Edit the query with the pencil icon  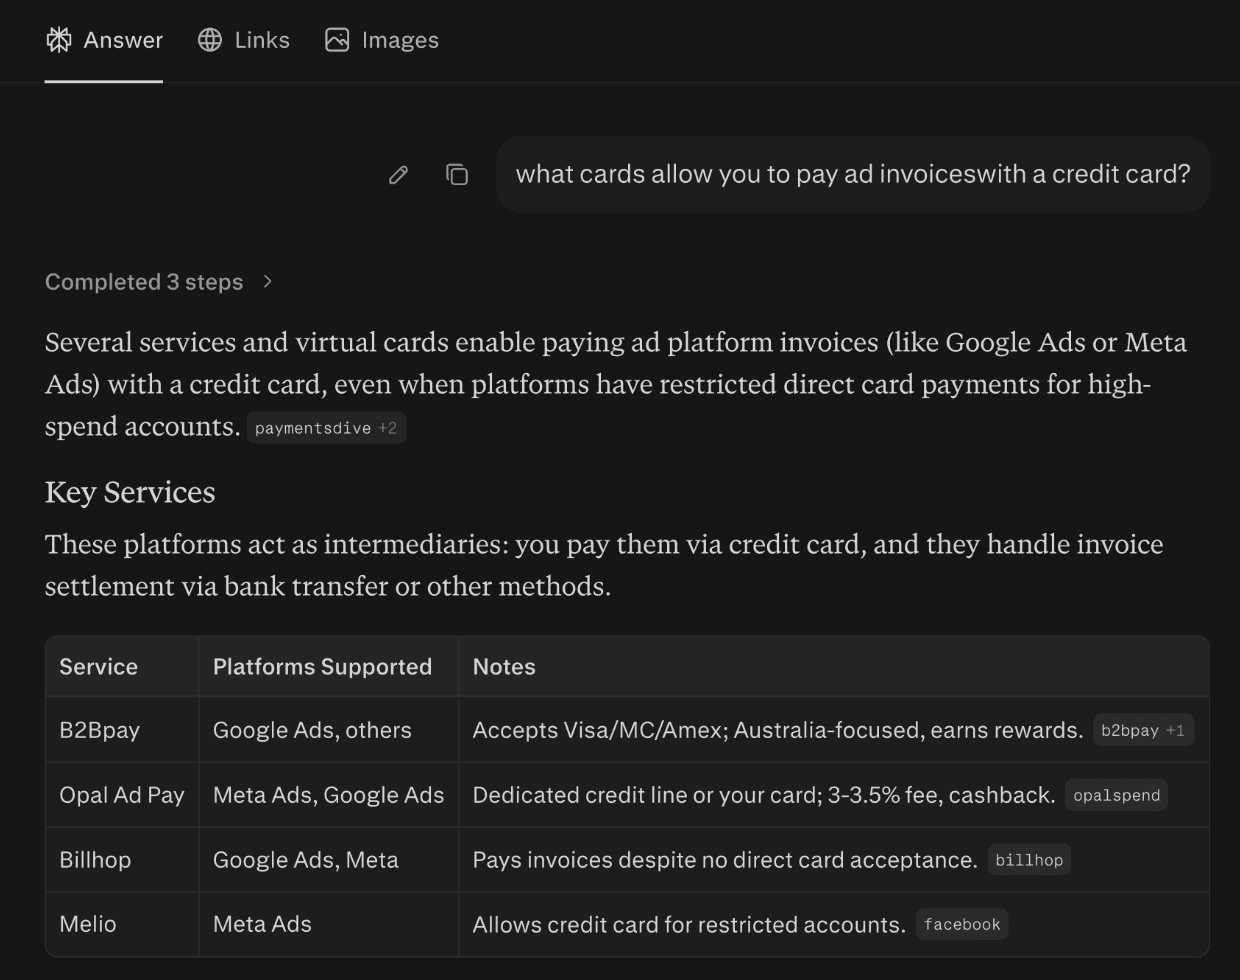coord(398,175)
